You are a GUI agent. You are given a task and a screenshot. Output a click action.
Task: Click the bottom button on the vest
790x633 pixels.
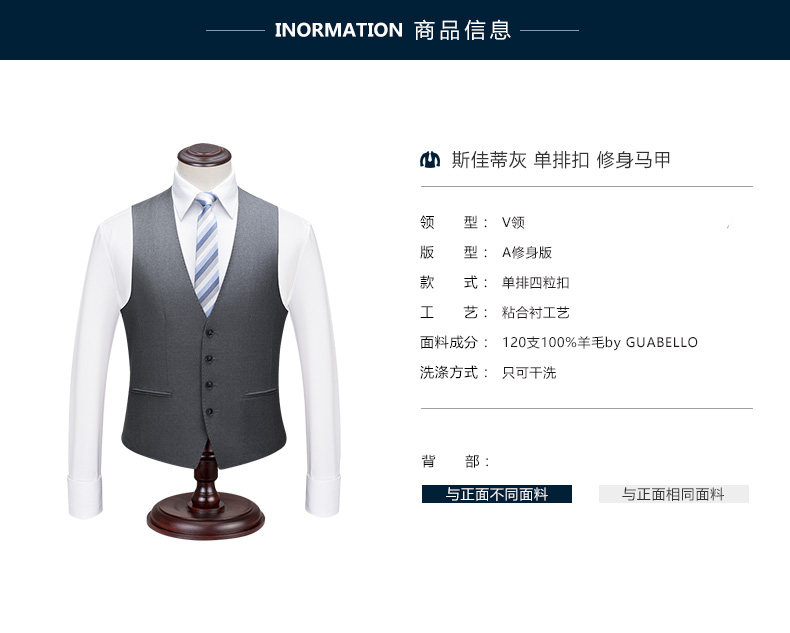pos(209,412)
